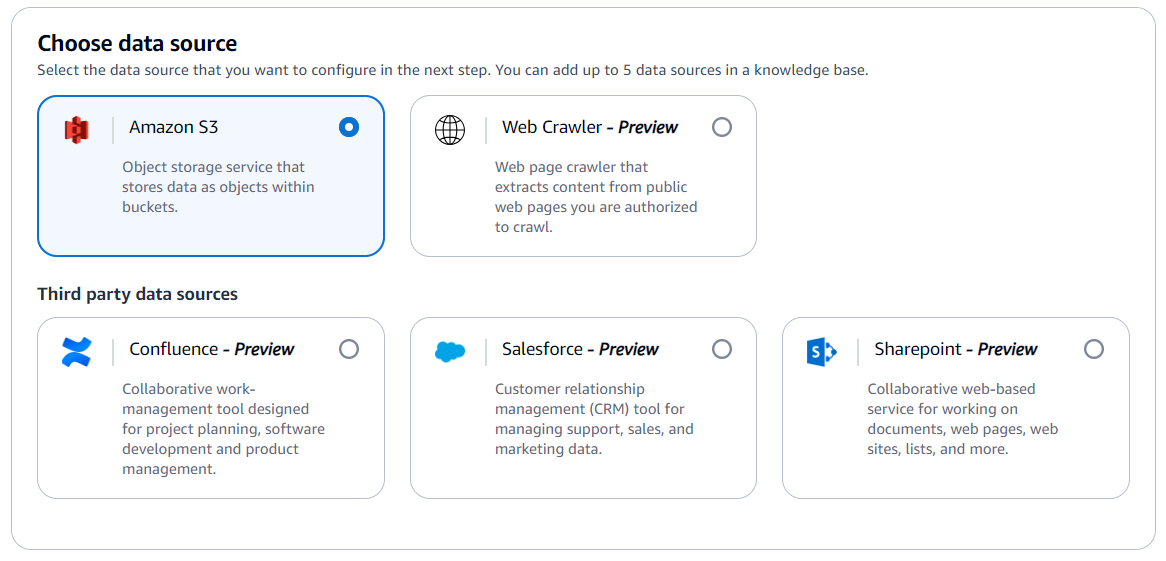Click the Amazon S3 title text
Screen dimensions: 1166x561
tap(174, 127)
